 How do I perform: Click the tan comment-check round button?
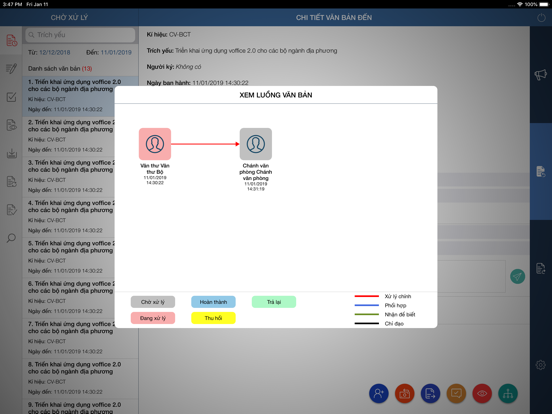[456, 393]
